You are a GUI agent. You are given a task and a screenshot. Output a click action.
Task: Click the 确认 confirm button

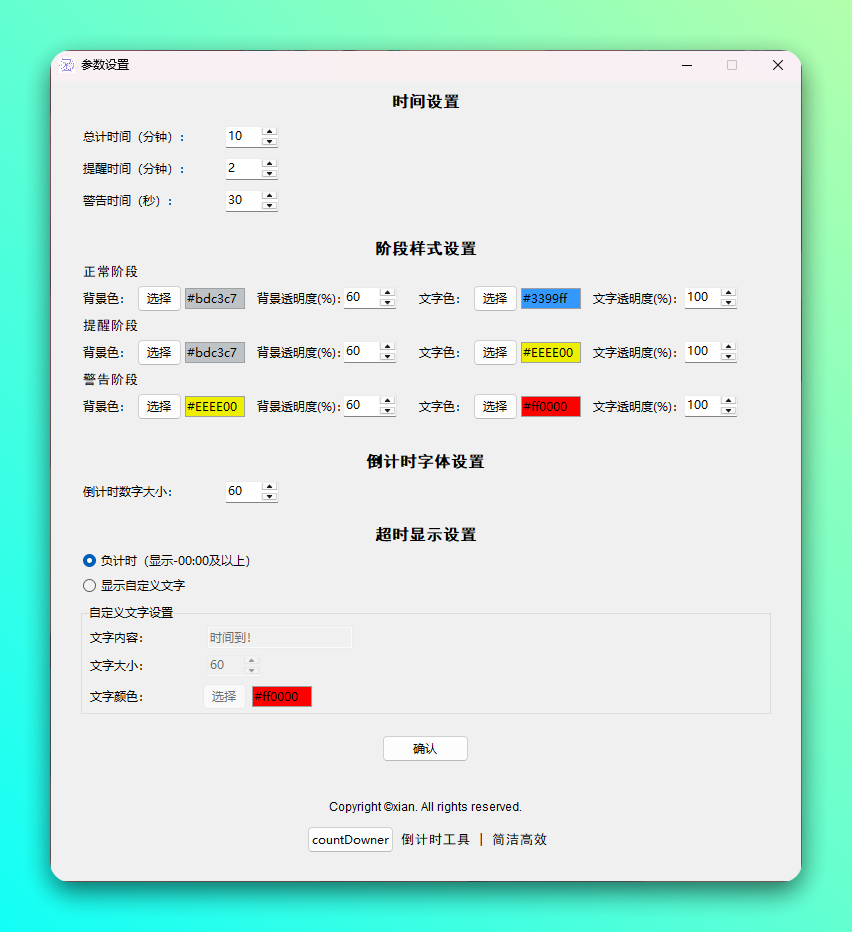(425, 748)
